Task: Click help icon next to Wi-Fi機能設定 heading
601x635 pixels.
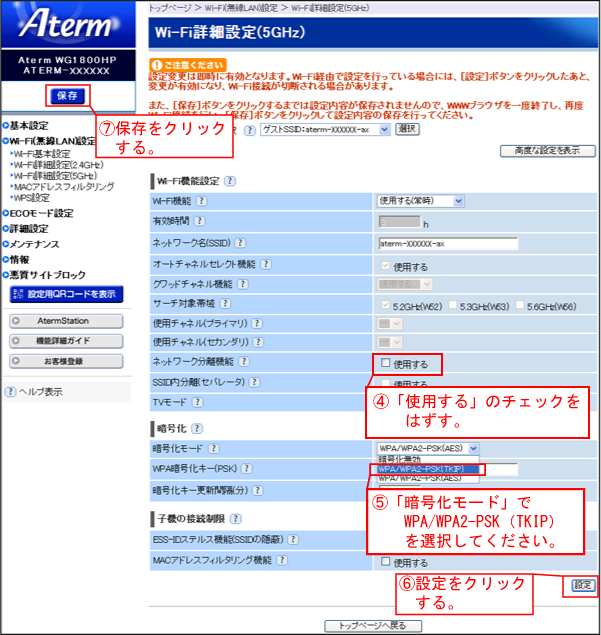Action: click(x=231, y=181)
